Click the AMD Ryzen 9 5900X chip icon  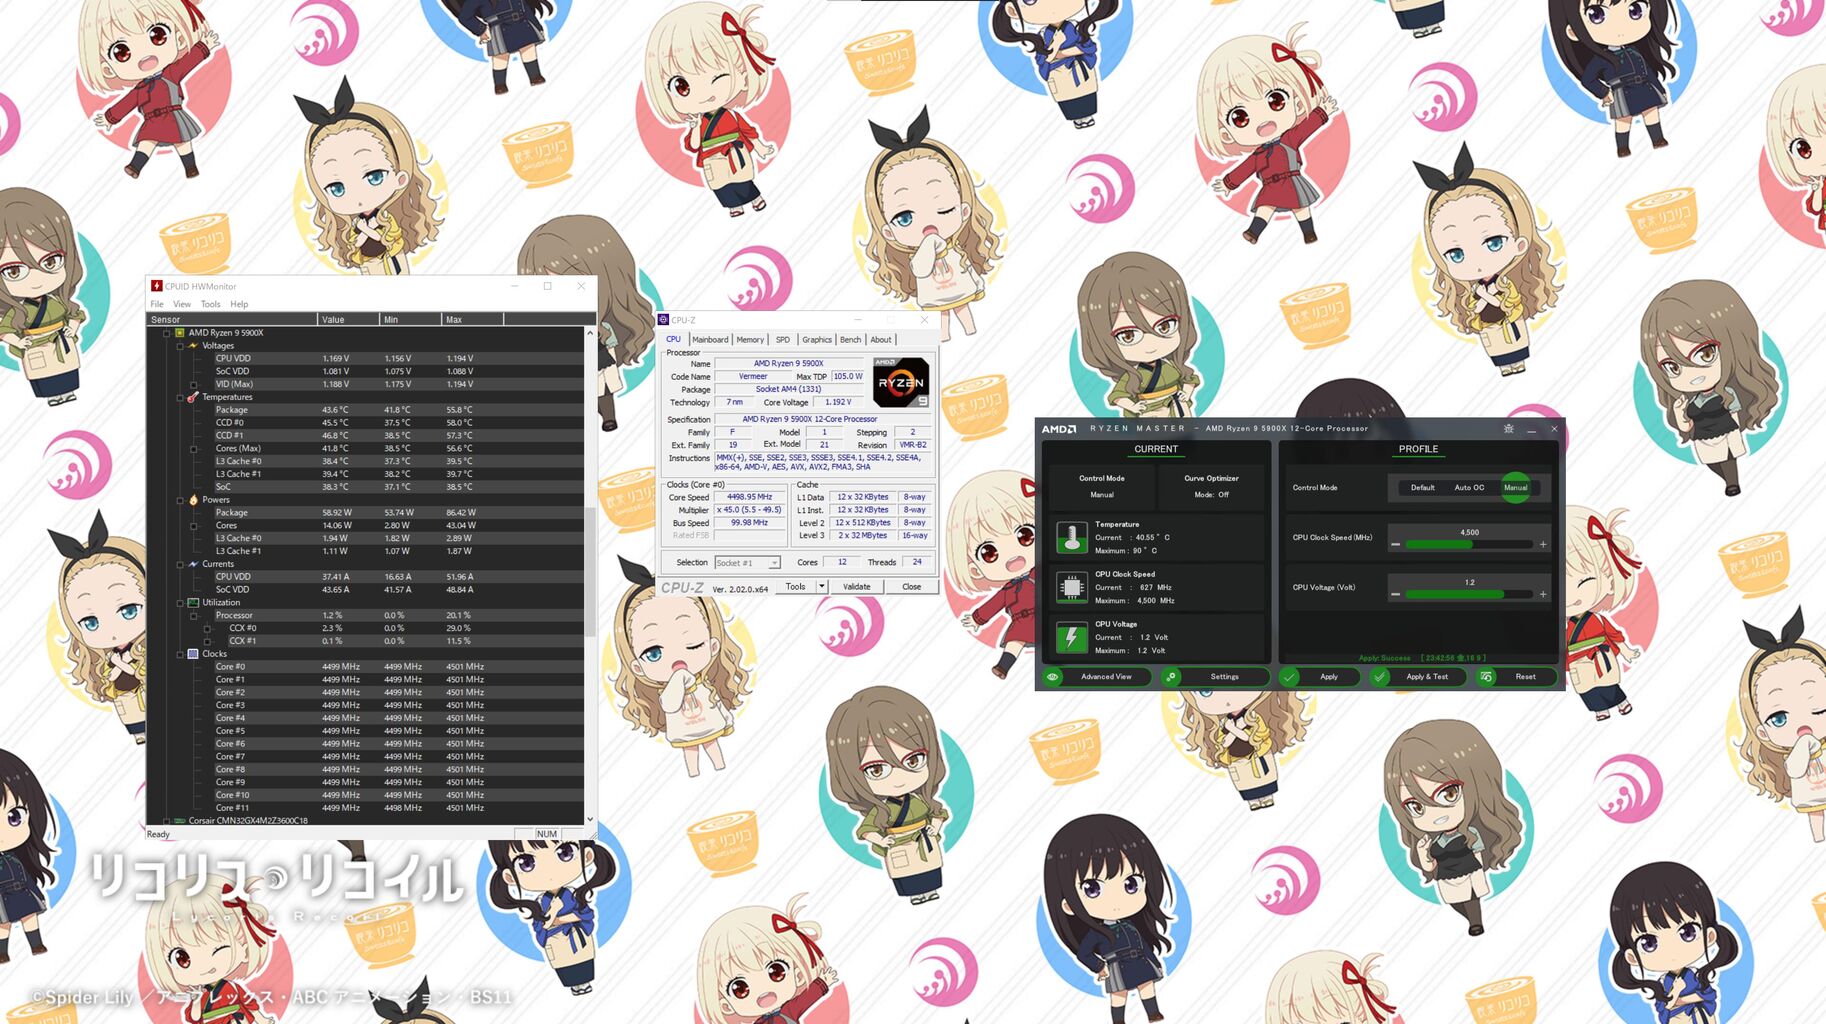click(x=180, y=333)
